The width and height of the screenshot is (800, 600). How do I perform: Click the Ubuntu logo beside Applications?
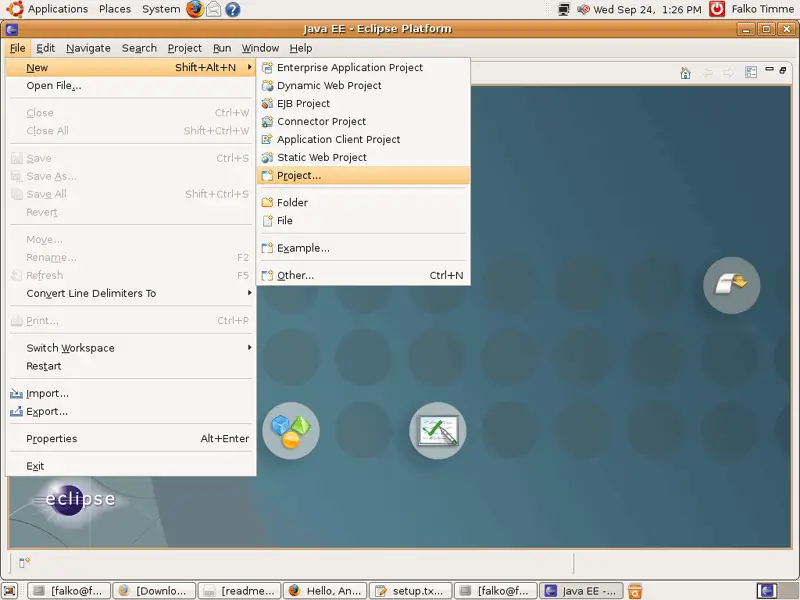point(14,9)
